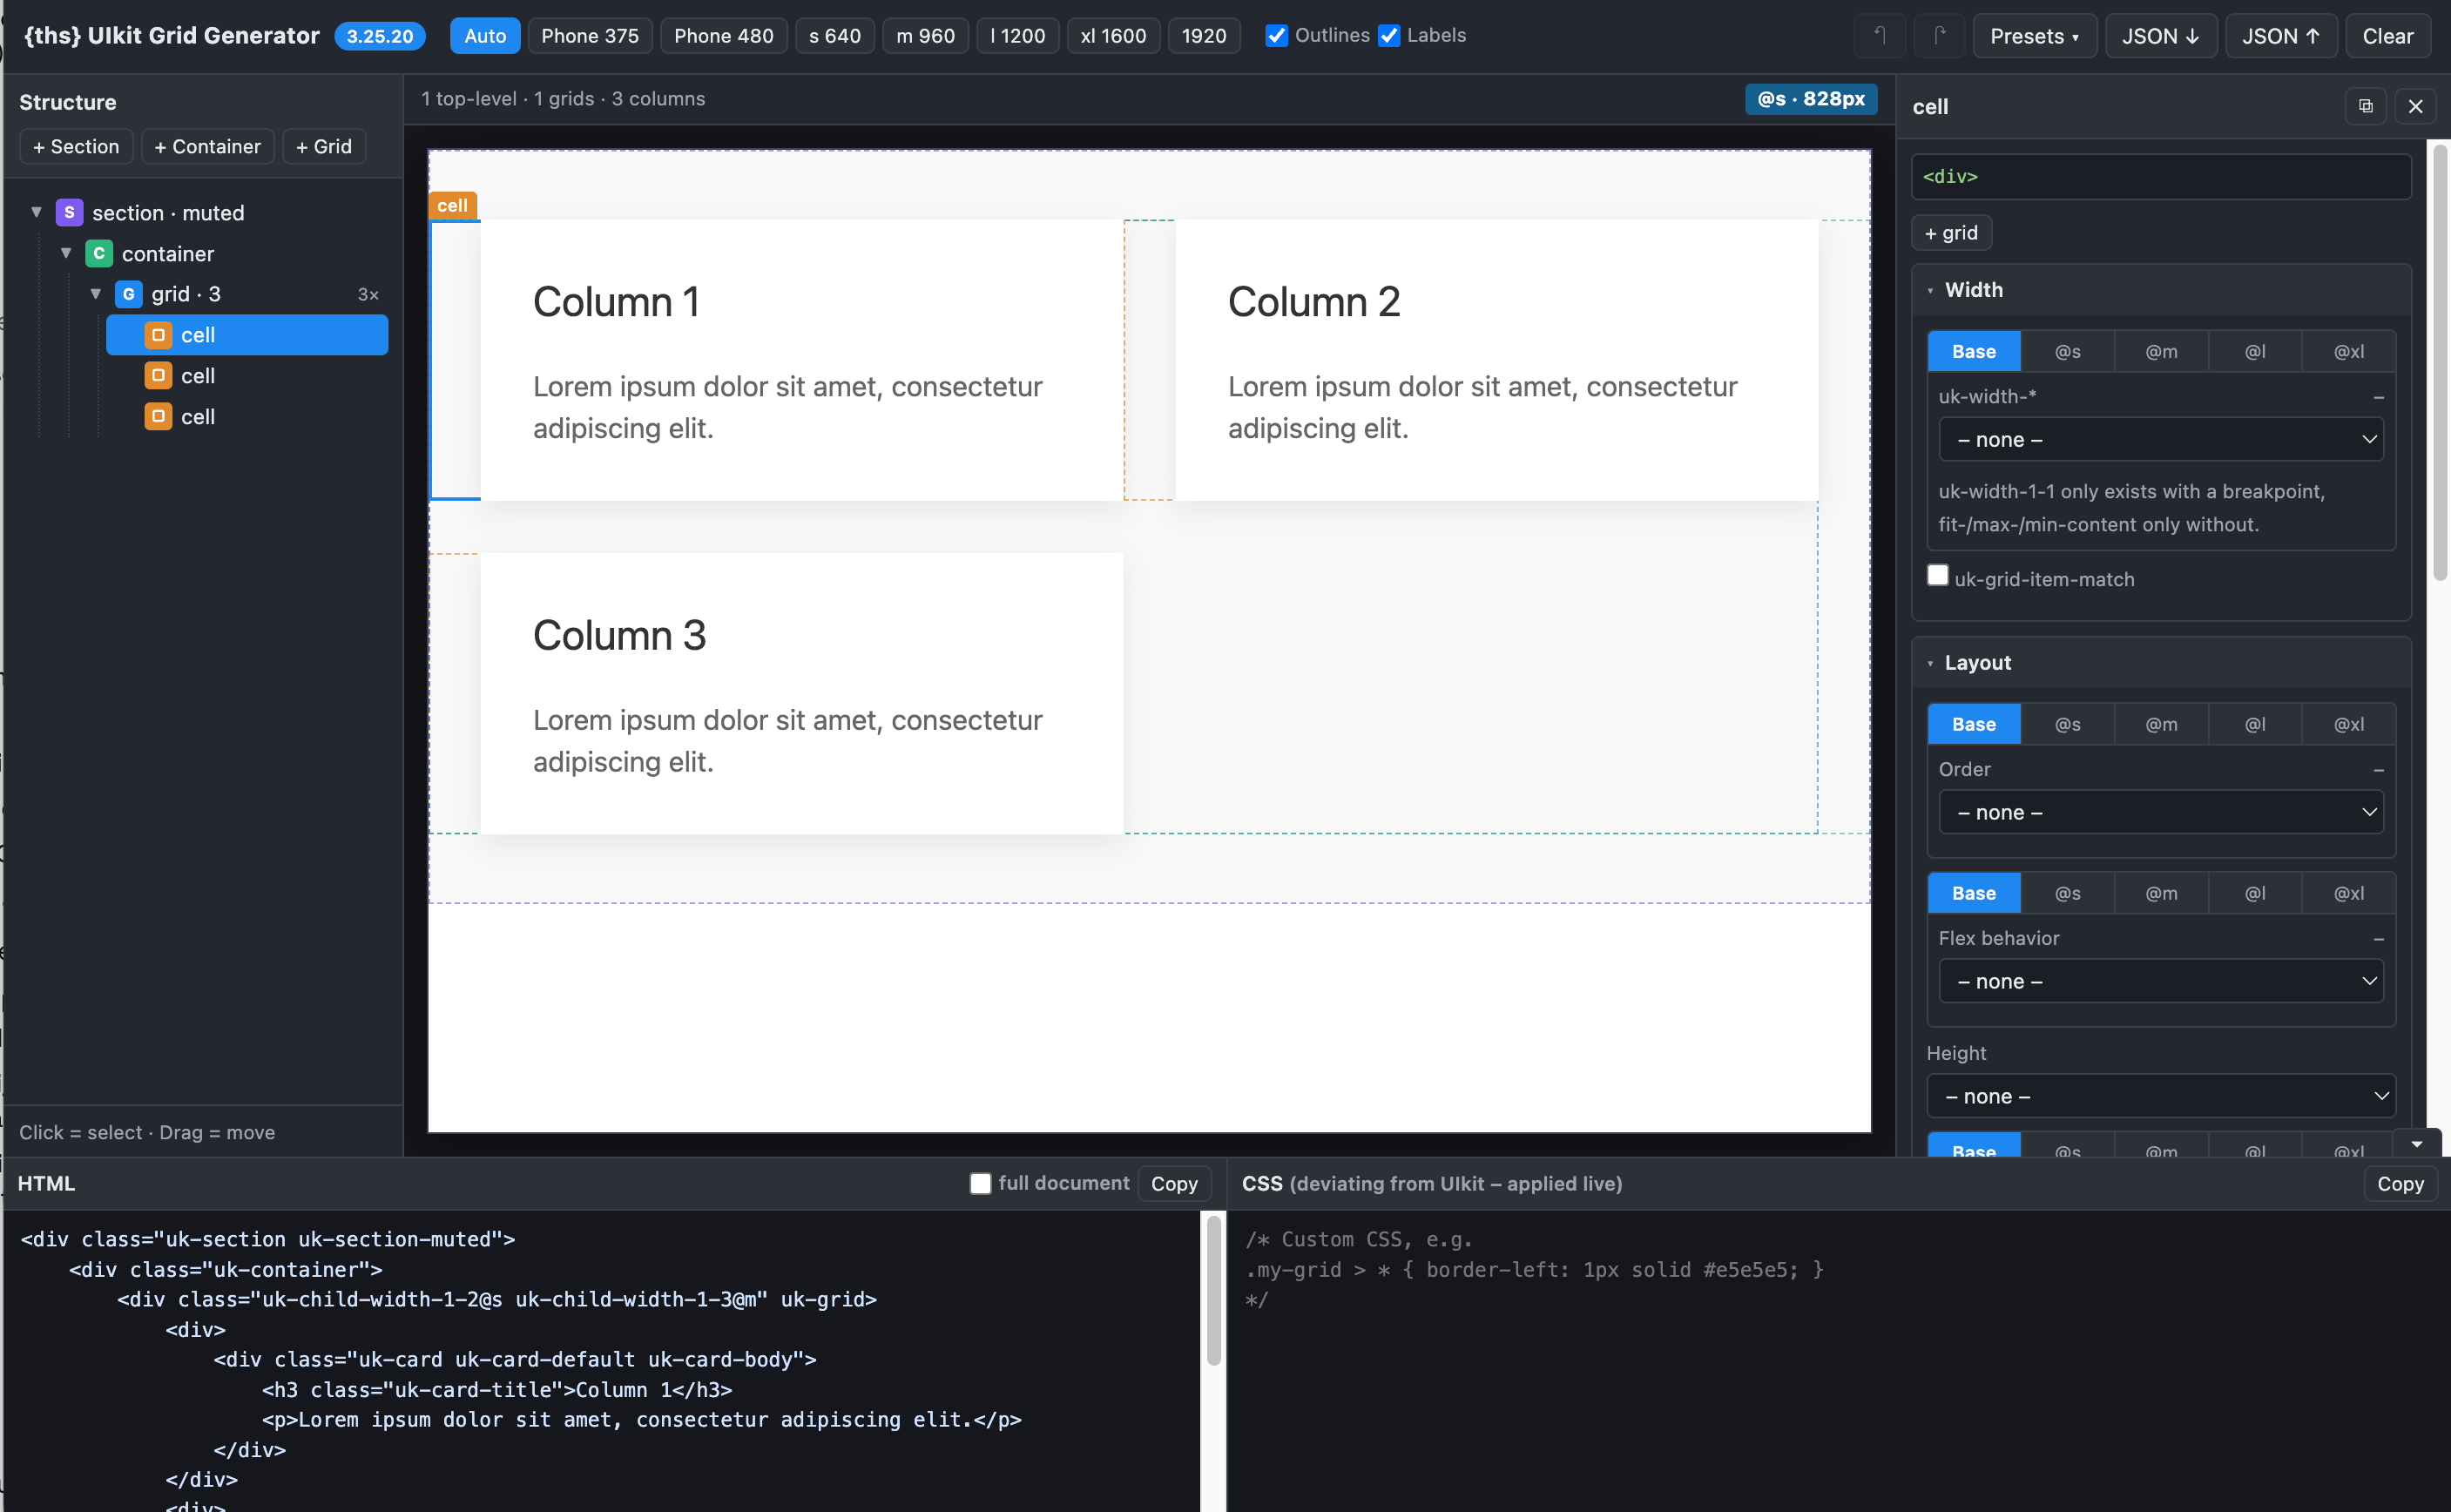Collapse the grid · 3 tree node
2451x1512 pixels.
pyautogui.click(x=96, y=294)
